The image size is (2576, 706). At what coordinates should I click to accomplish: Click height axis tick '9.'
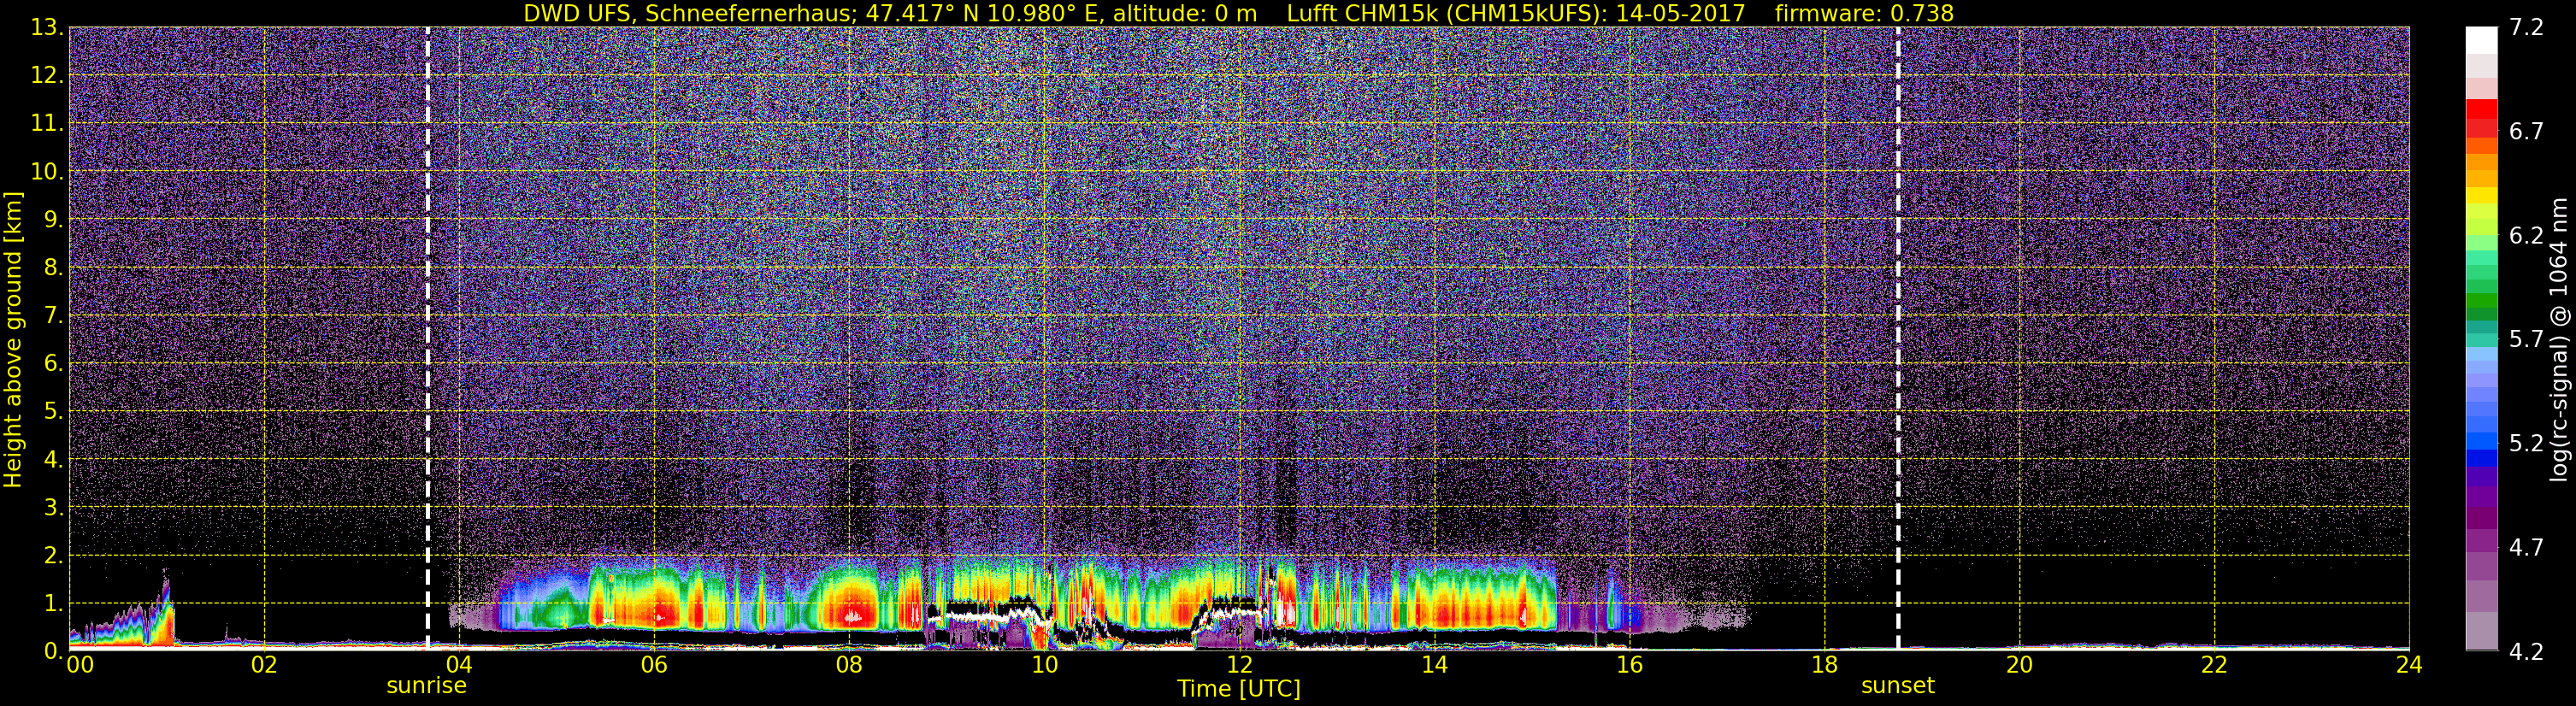54,220
